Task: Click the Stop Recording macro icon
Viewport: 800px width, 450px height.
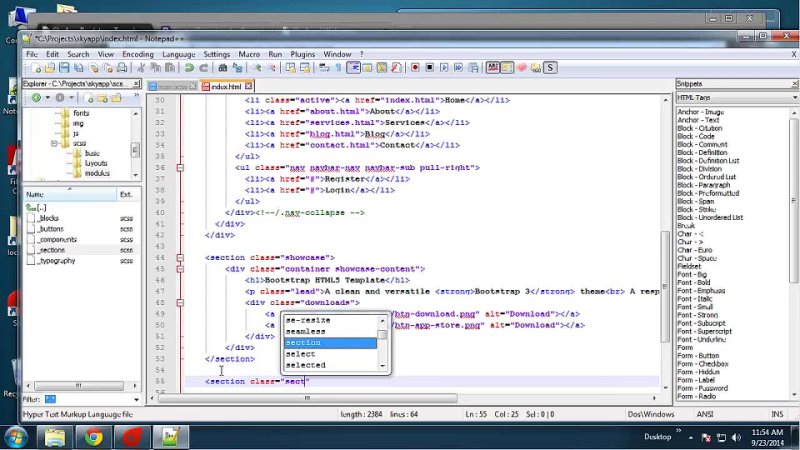Action: 430,68
